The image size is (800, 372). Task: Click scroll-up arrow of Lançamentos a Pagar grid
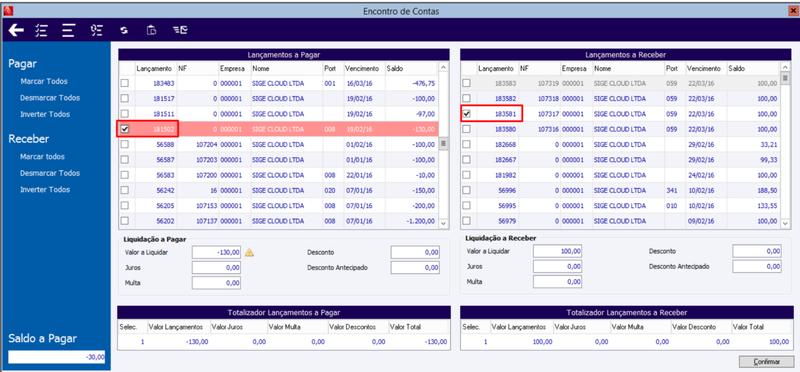click(x=443, y=67)
